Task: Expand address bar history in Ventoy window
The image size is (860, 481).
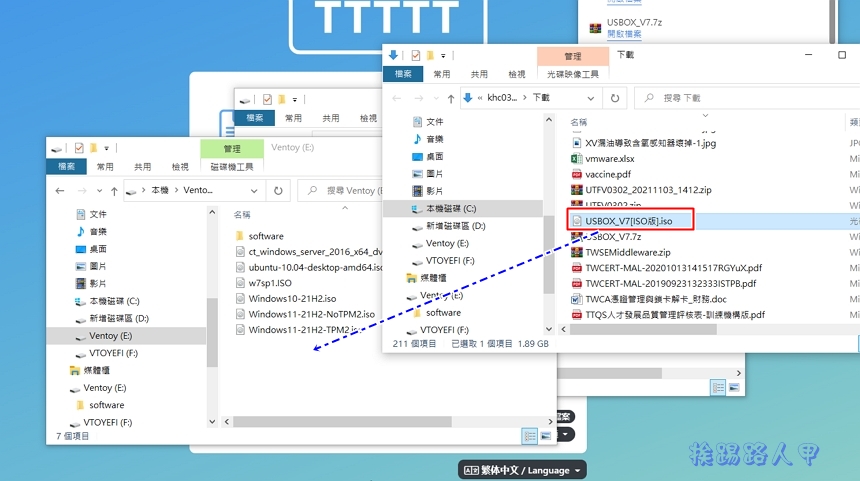Action: [x=254, y=191]
